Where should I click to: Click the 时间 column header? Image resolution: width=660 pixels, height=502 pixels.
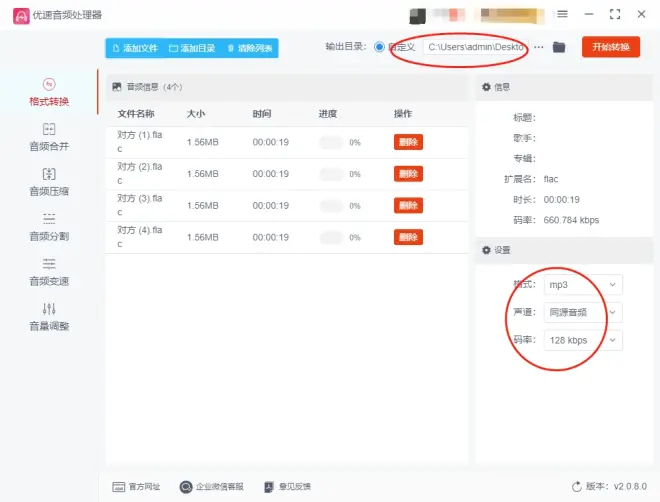[x=262, y=114]
